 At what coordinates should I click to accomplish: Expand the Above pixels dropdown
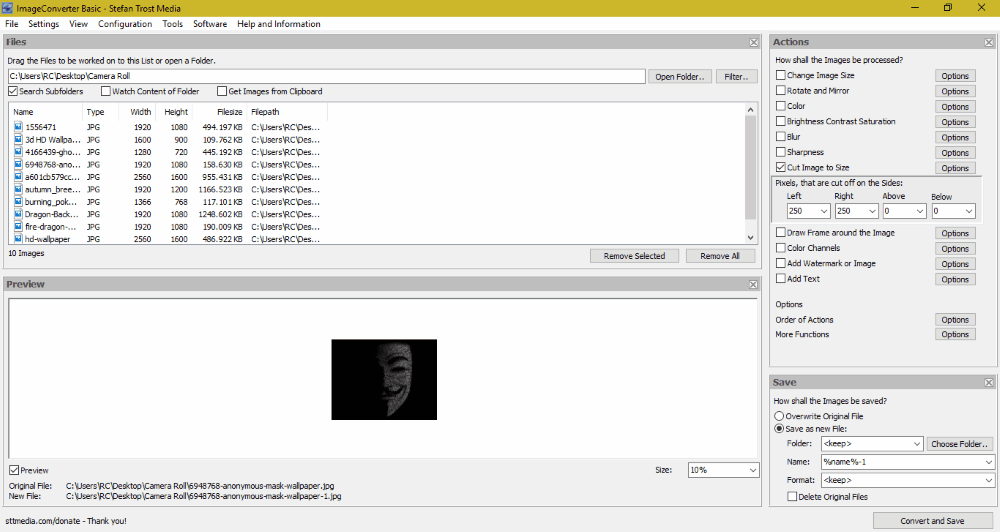click(x=920, y=211)
